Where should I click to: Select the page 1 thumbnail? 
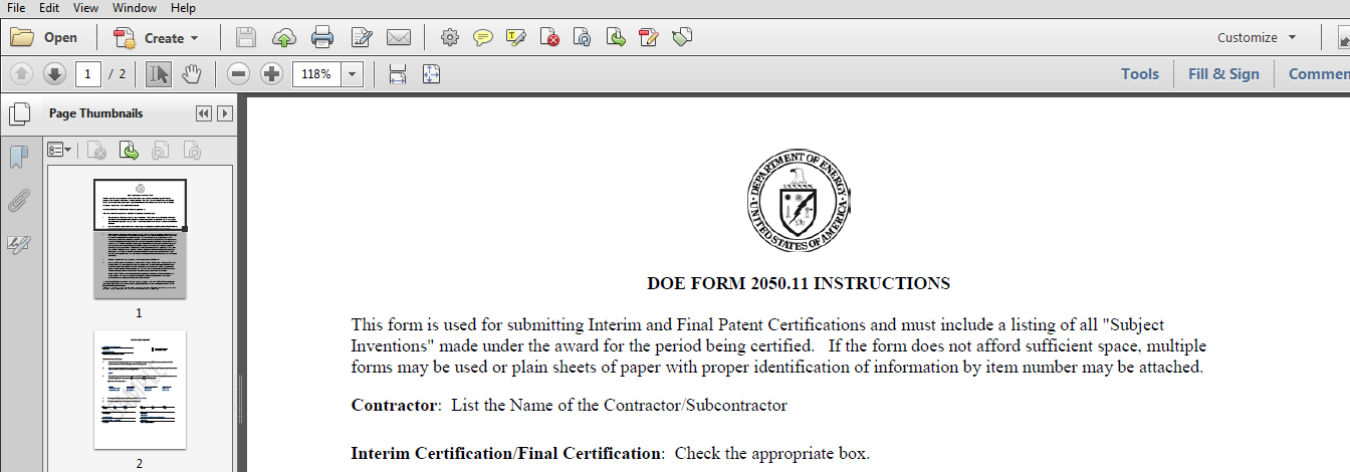[x=140, y=239]
